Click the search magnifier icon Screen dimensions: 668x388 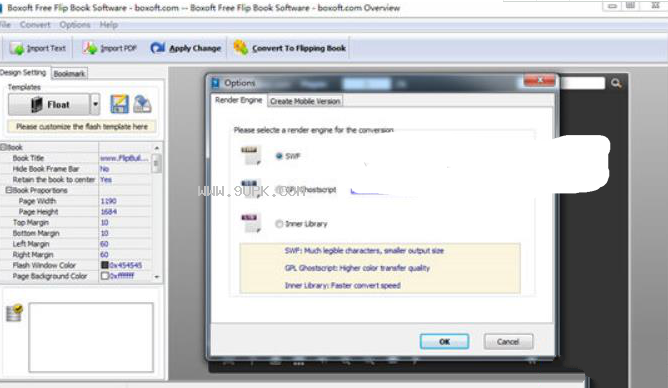(x=616, y=83)
